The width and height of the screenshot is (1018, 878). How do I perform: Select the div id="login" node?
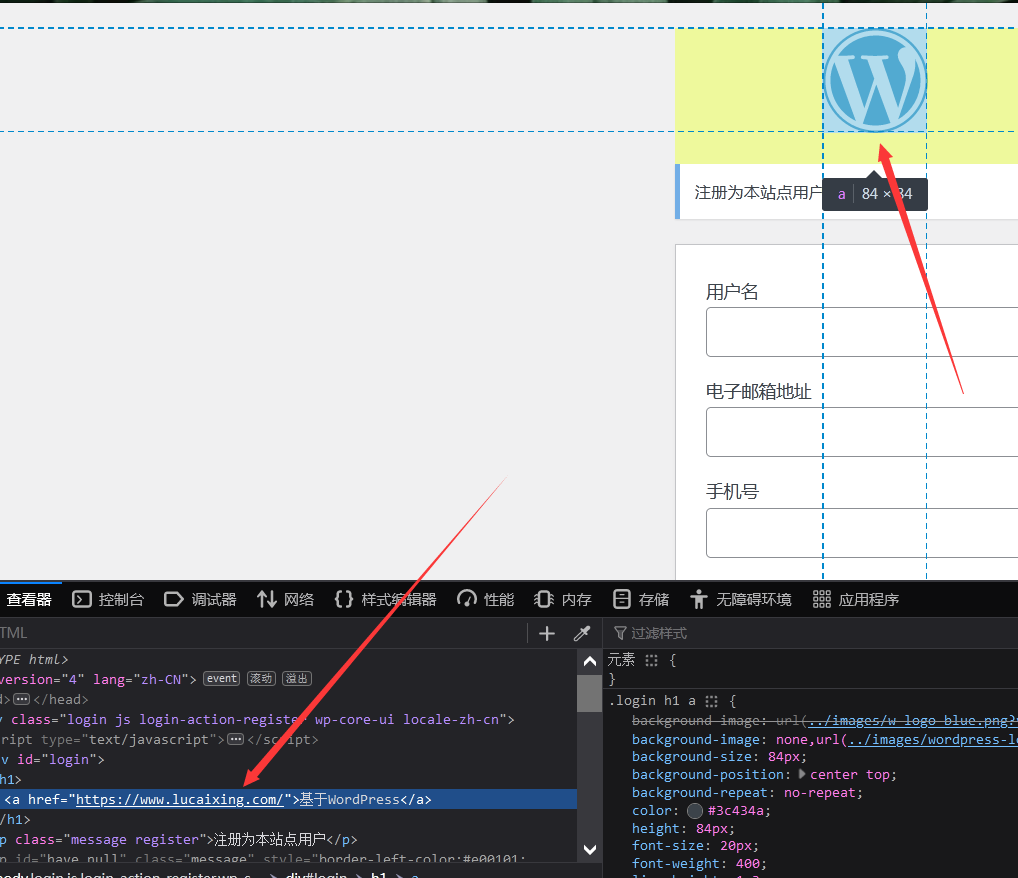point(52,759)
